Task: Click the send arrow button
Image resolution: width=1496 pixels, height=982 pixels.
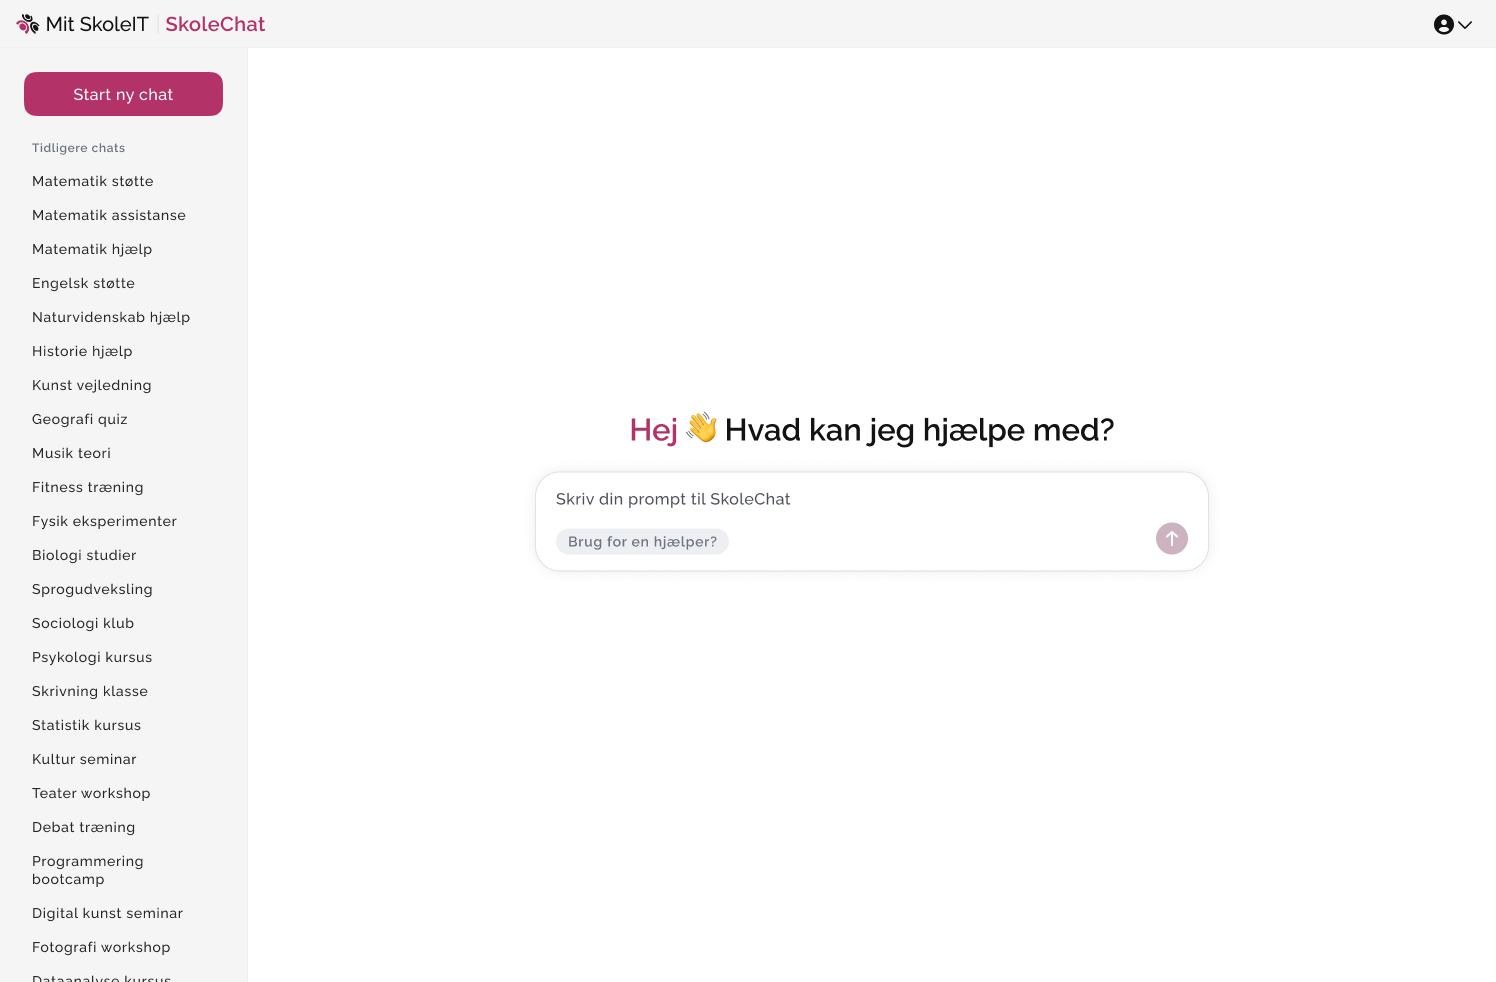Action: coord(1171,539)
